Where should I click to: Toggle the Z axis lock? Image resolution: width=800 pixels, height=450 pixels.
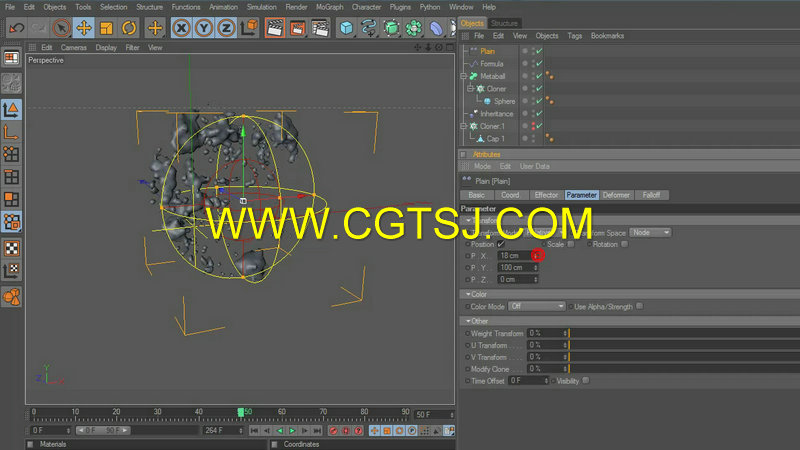(226, 28)
